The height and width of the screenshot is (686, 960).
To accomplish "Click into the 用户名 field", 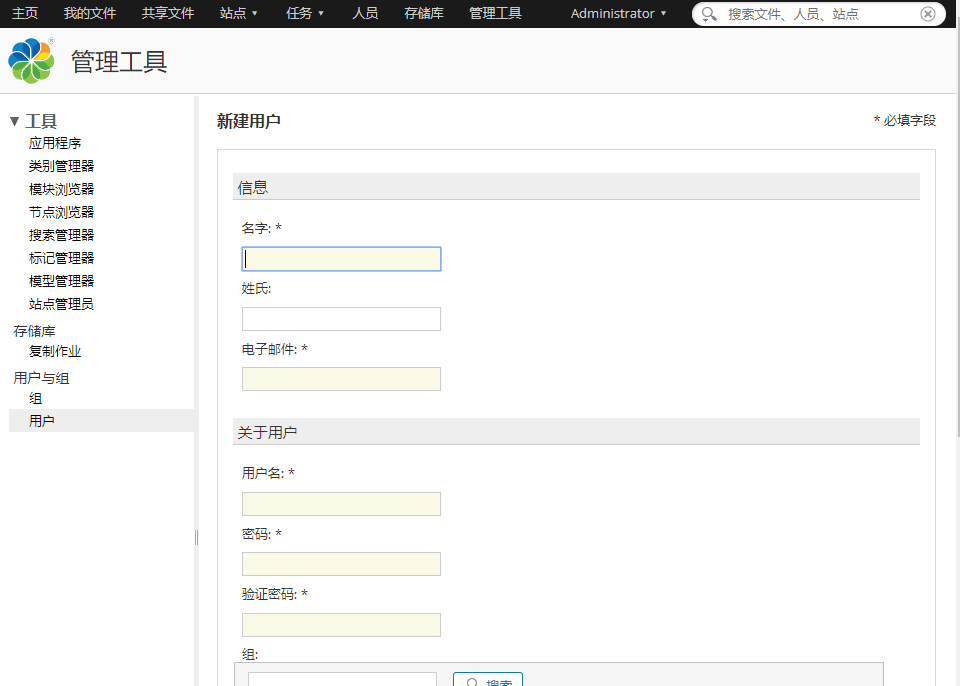I will 341,504.
